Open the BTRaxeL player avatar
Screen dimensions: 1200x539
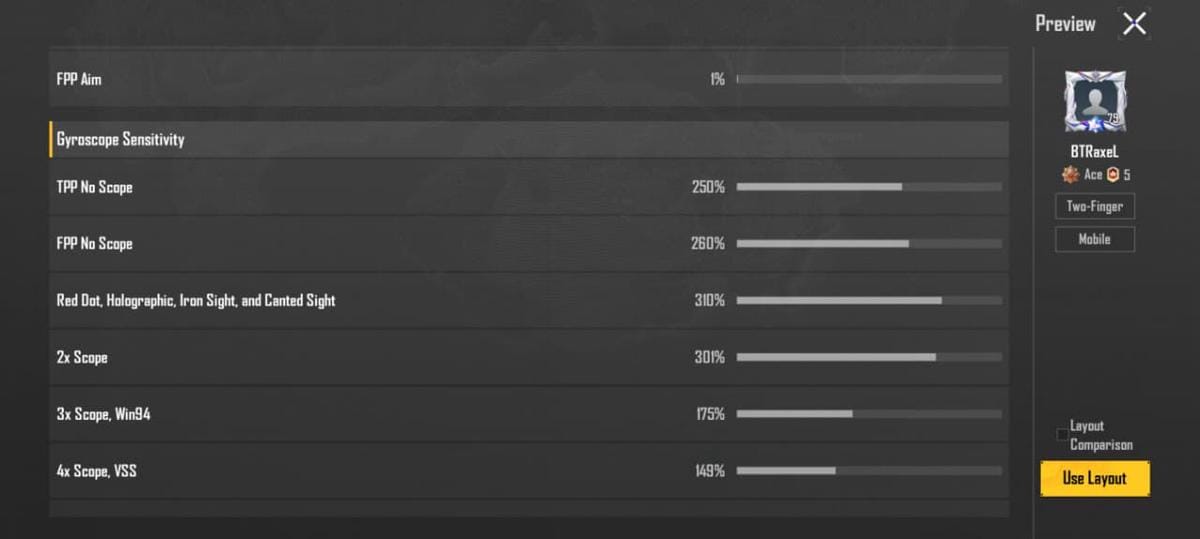[1094, 101]
